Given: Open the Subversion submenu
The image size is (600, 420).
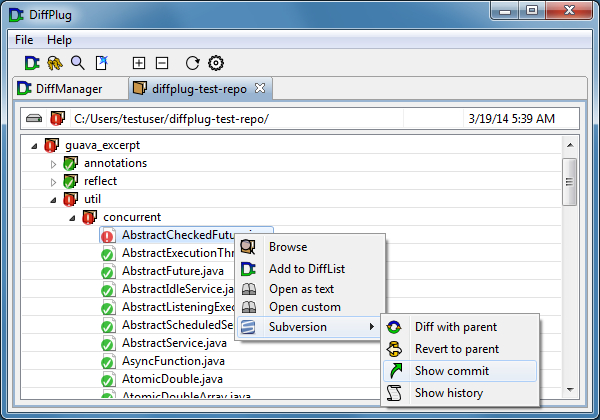Looking at the screenshot, I should (x=310, y=327).
